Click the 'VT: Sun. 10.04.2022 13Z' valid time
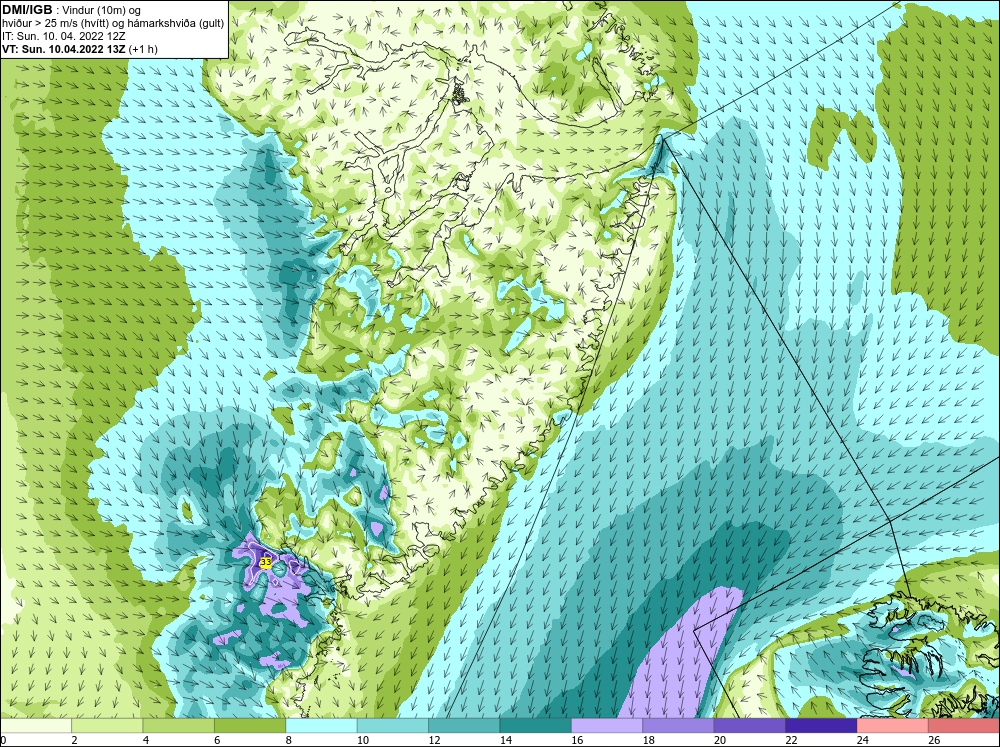 64,49
